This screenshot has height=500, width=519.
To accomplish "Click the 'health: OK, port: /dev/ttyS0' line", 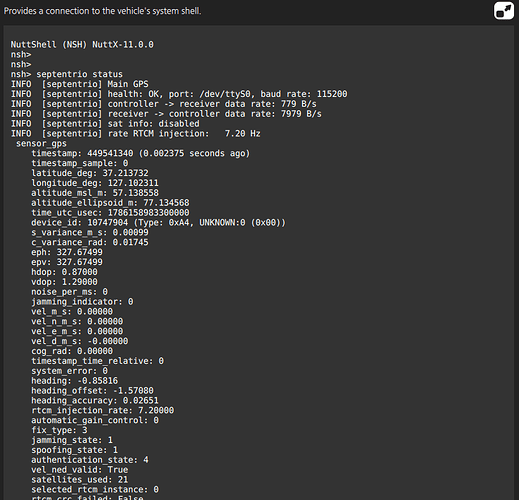I will click(179, 94).
